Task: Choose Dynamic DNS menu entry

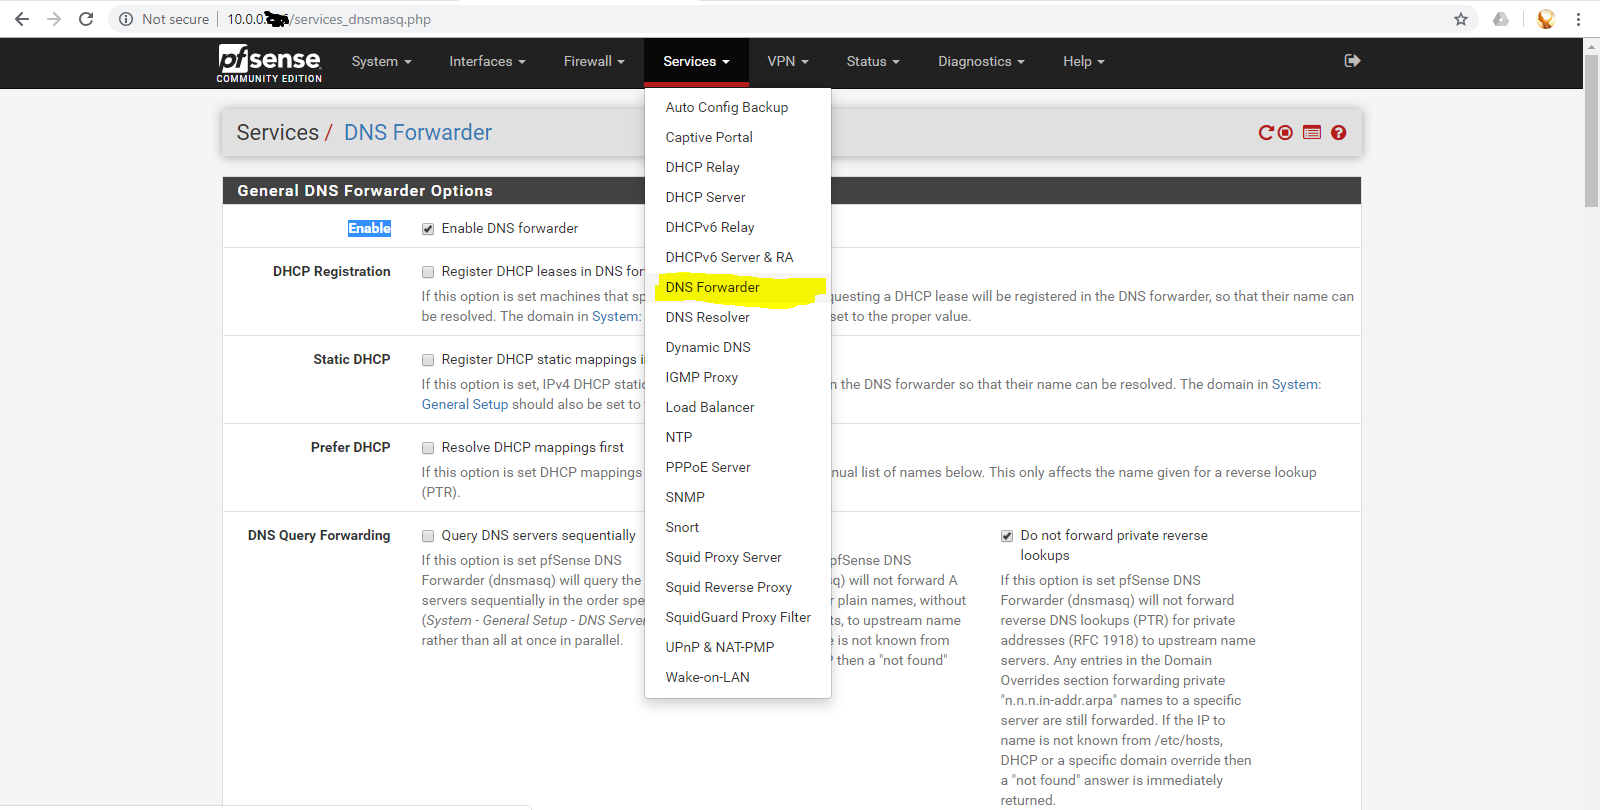Action: point(738,347)
